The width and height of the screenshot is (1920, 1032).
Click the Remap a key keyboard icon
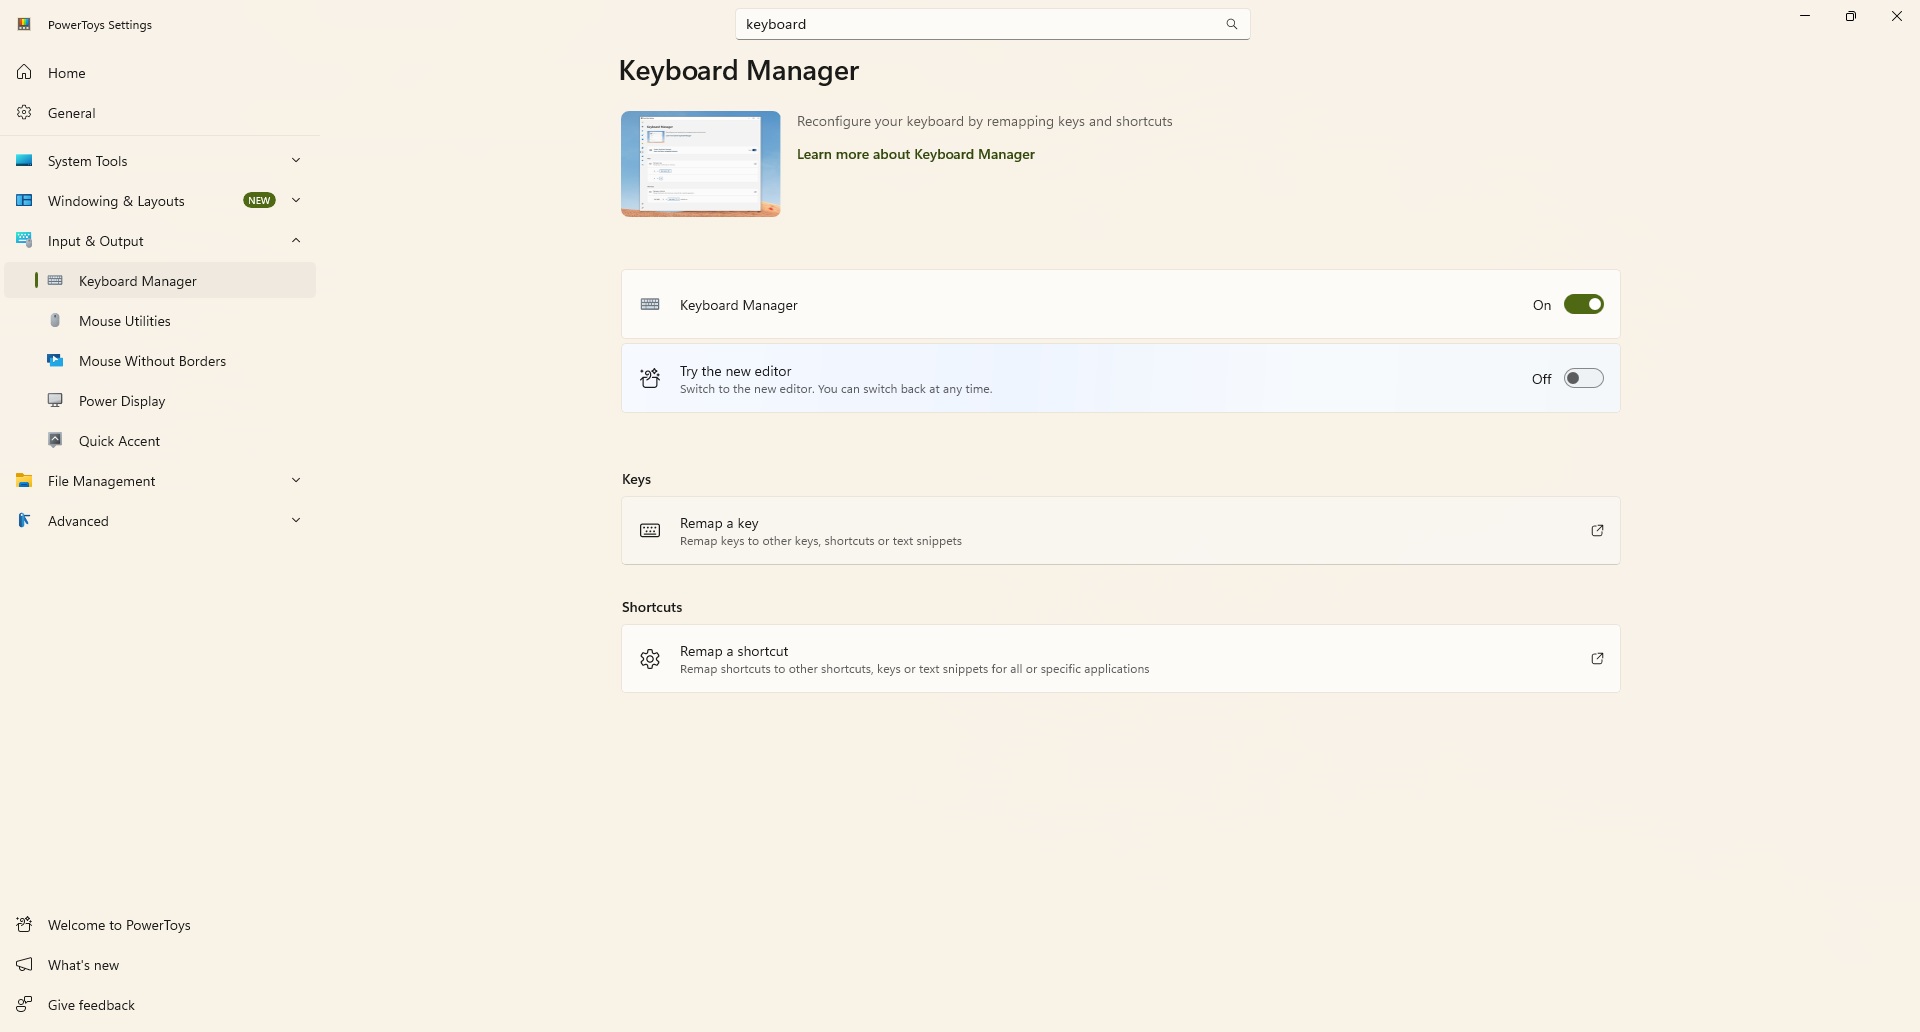coord(650,531)
